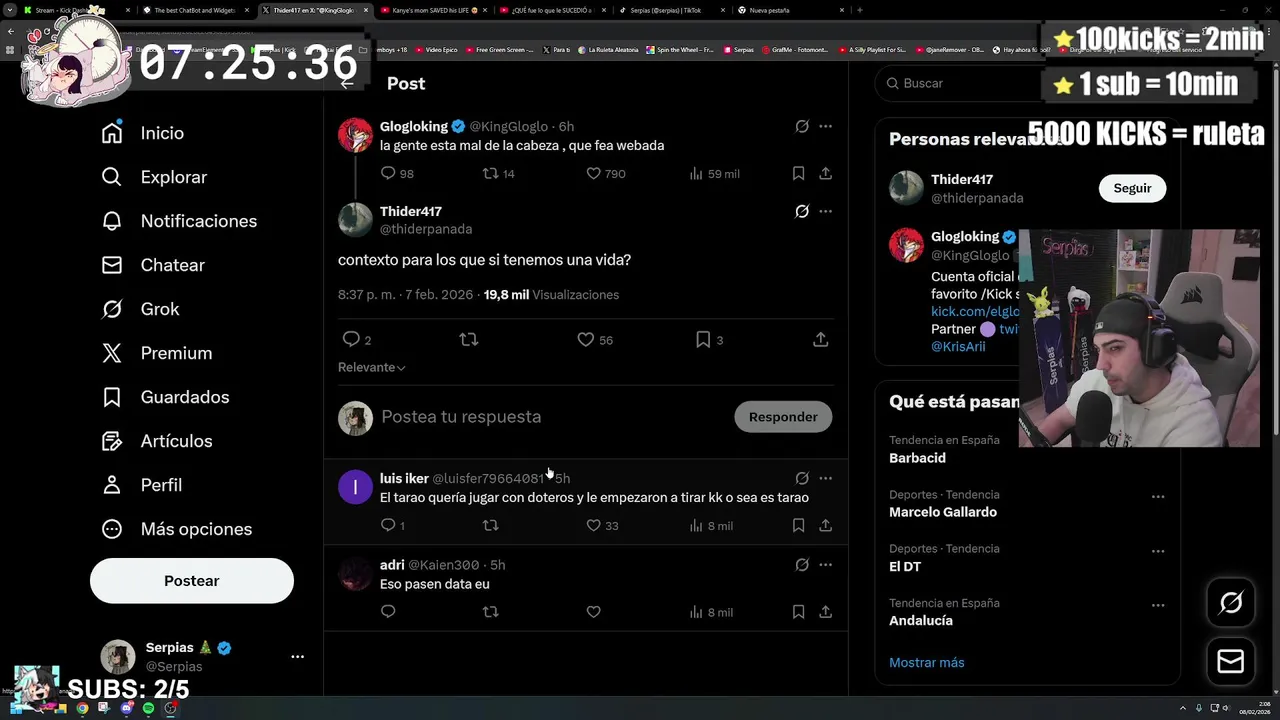
Task: Open Inicio in the sidebar
Action: click(x=143, y=133)
